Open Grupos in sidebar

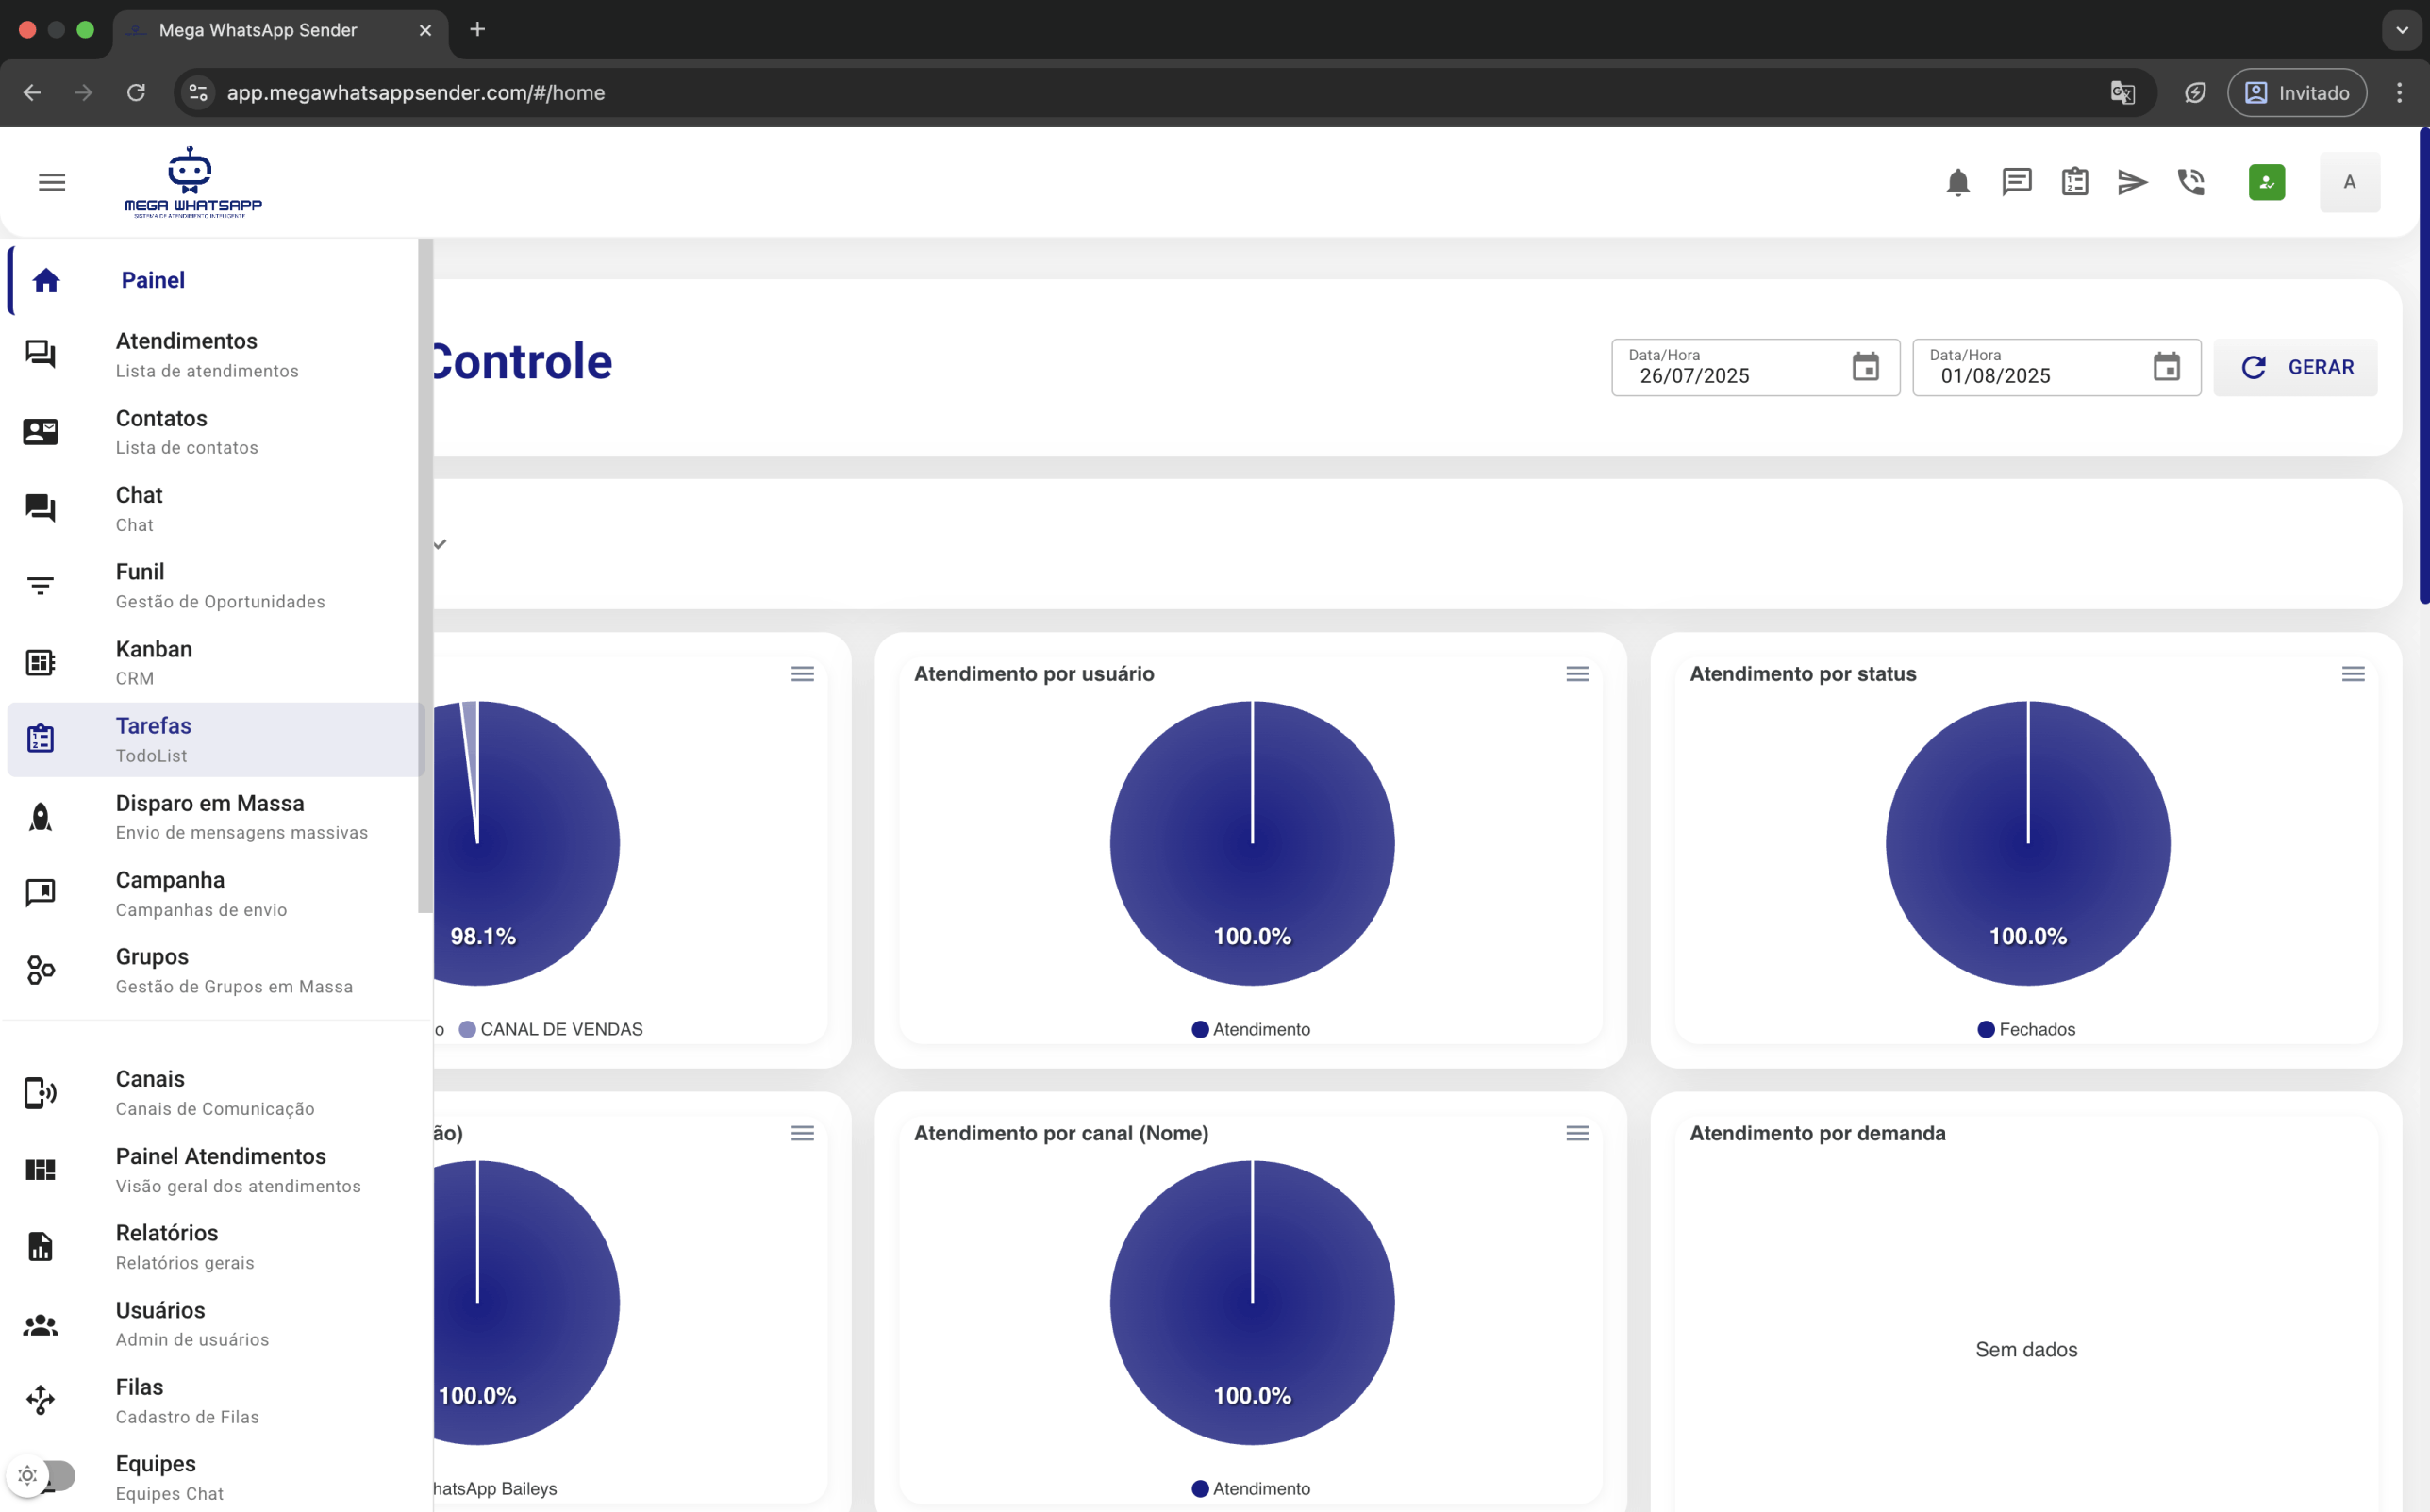click(216, 971)
